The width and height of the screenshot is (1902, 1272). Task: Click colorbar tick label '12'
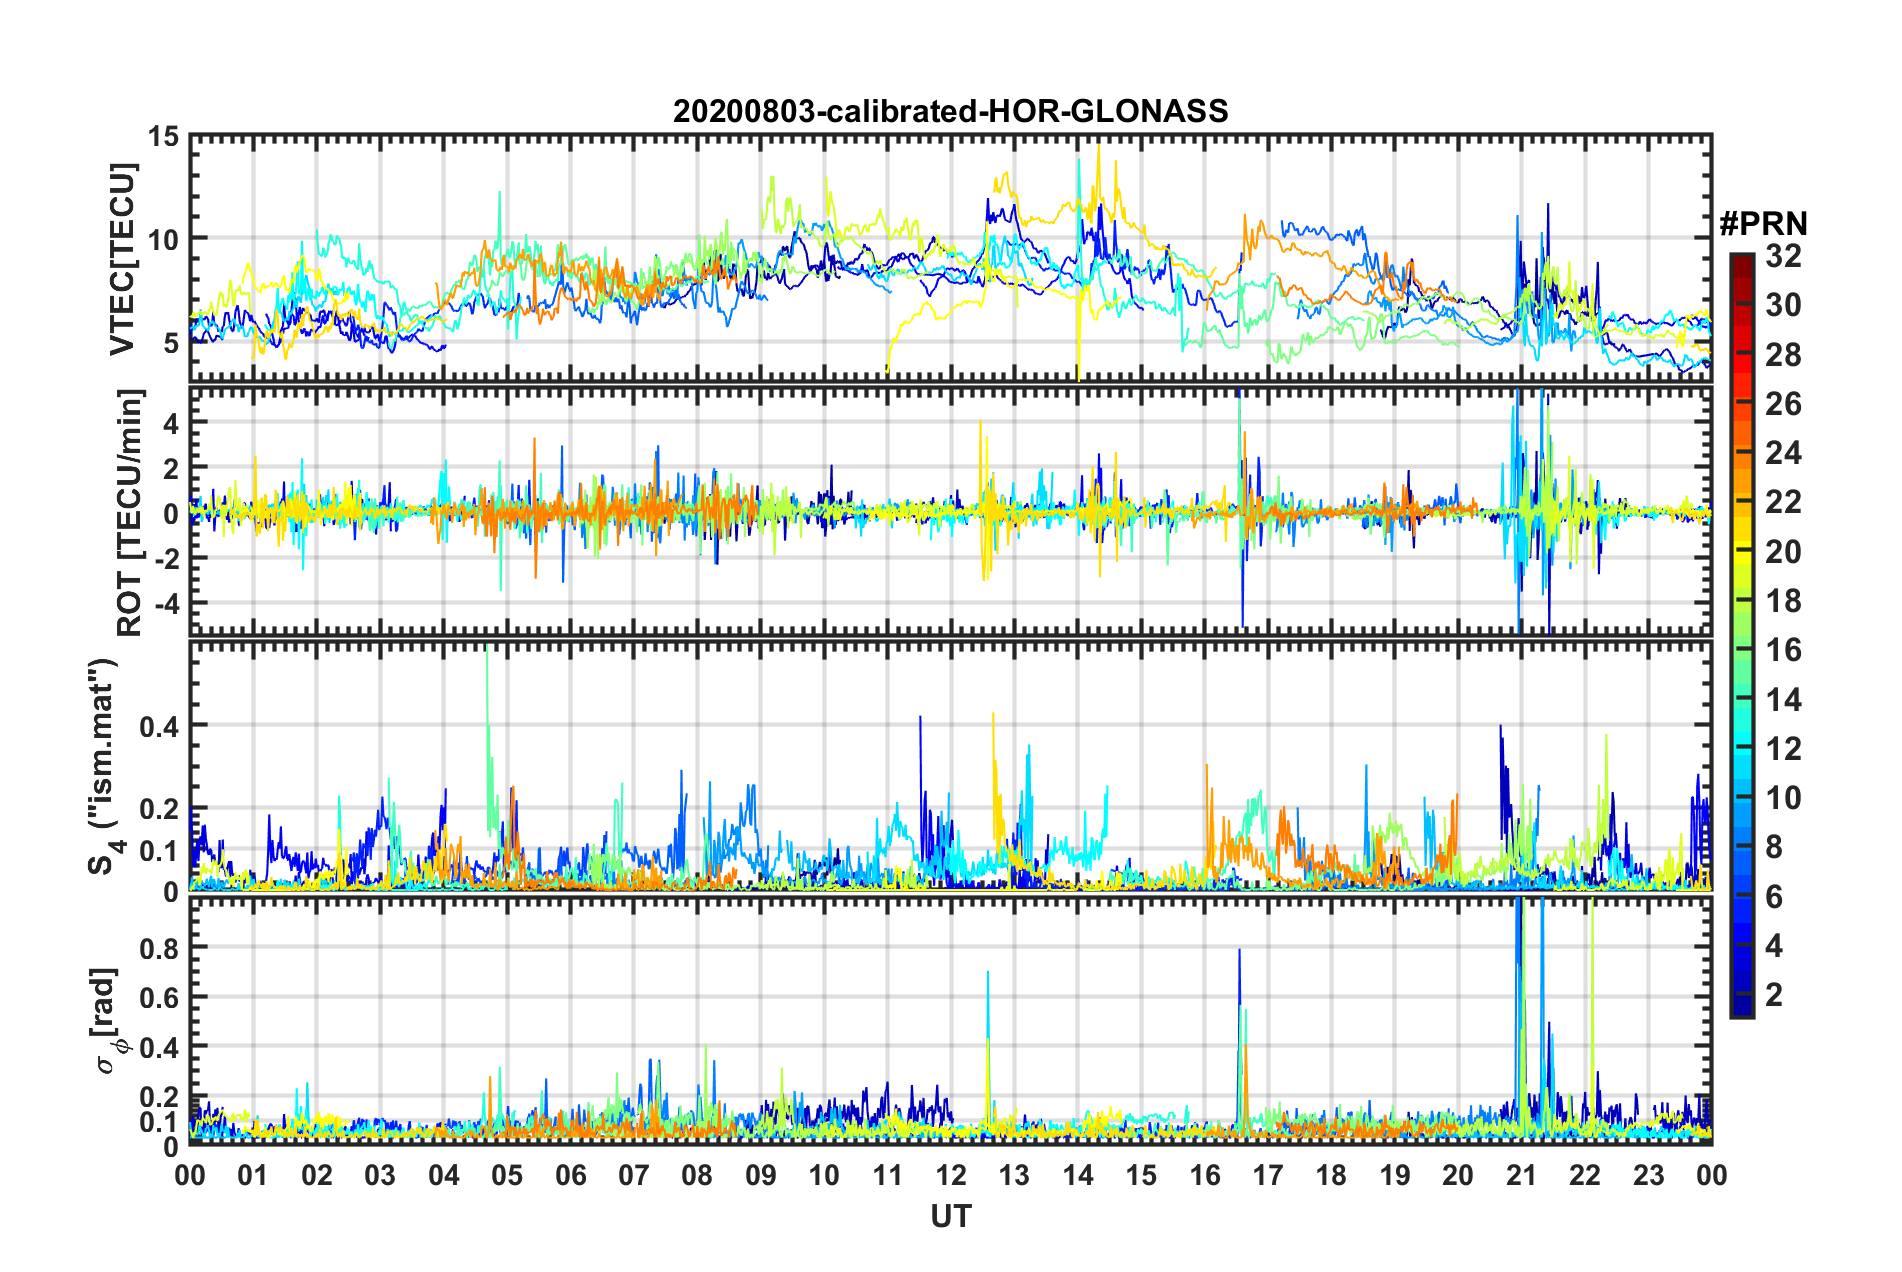[1783, 749]
